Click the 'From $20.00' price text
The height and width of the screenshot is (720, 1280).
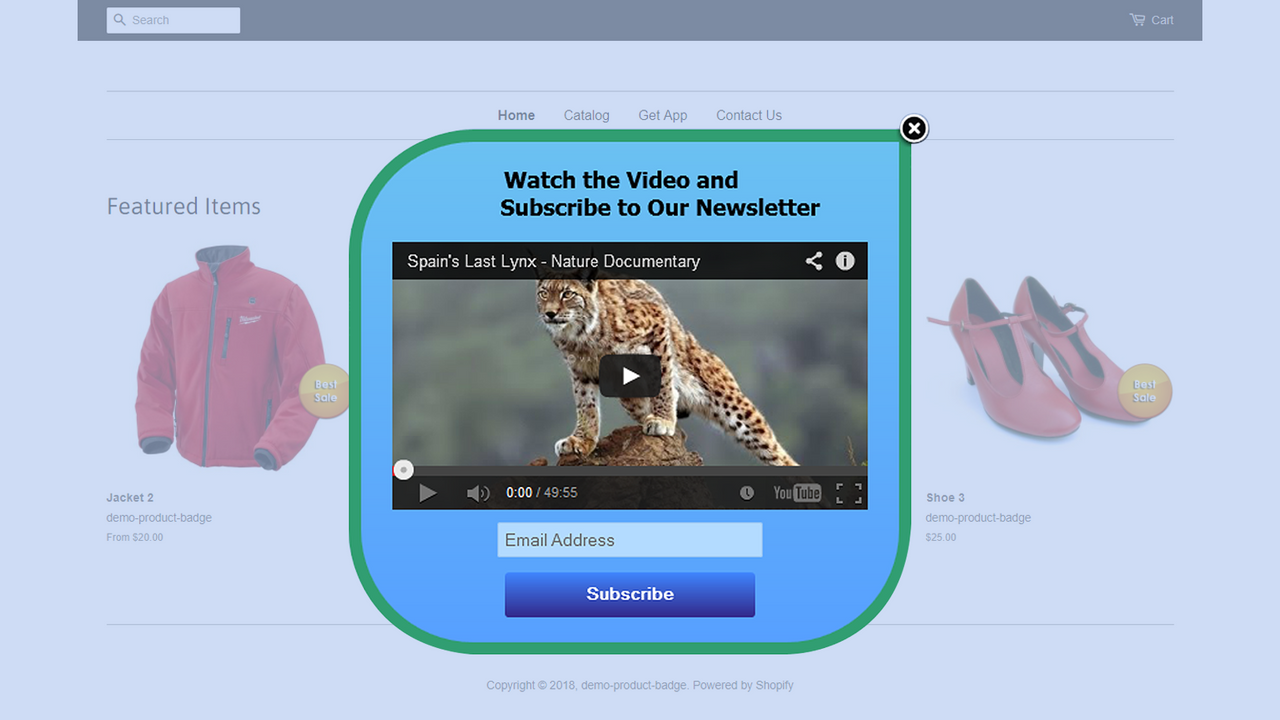click(x=135, y=537)
